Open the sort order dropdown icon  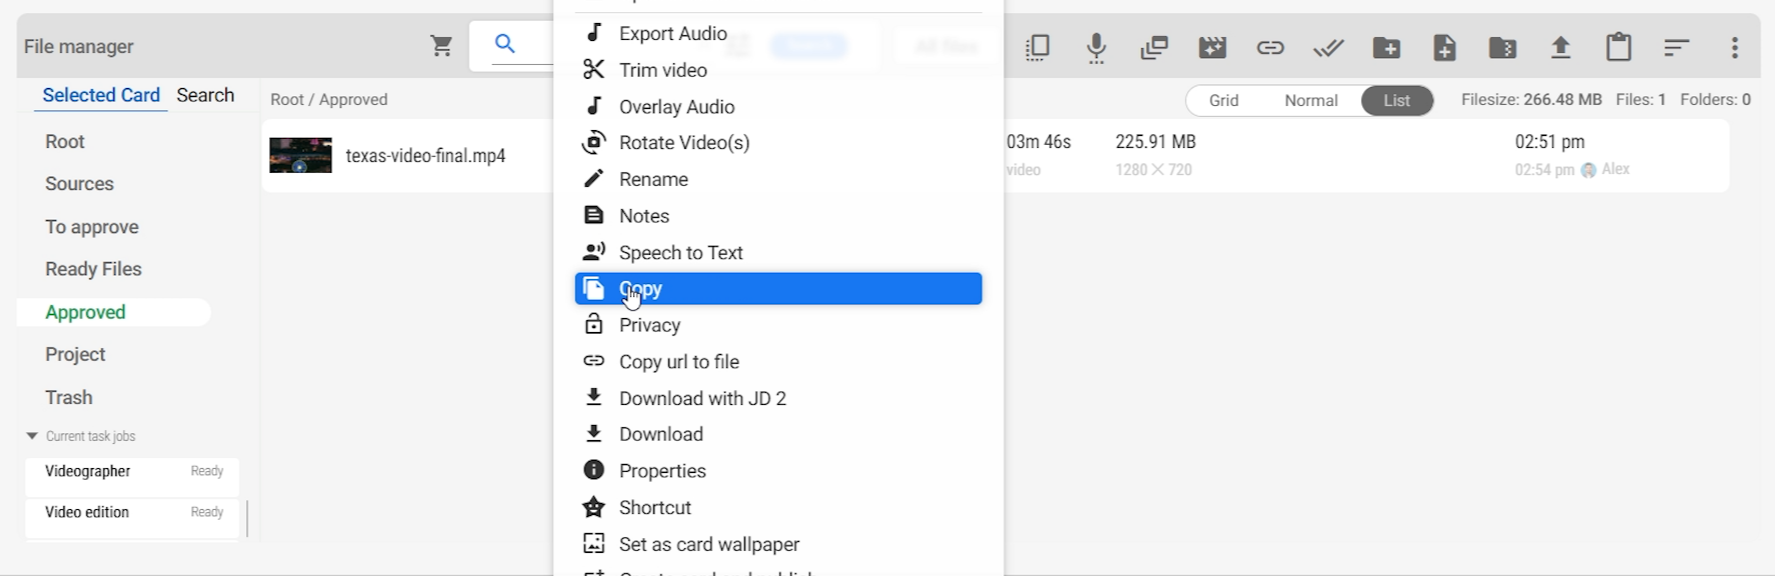click(x=1676, y=47)
